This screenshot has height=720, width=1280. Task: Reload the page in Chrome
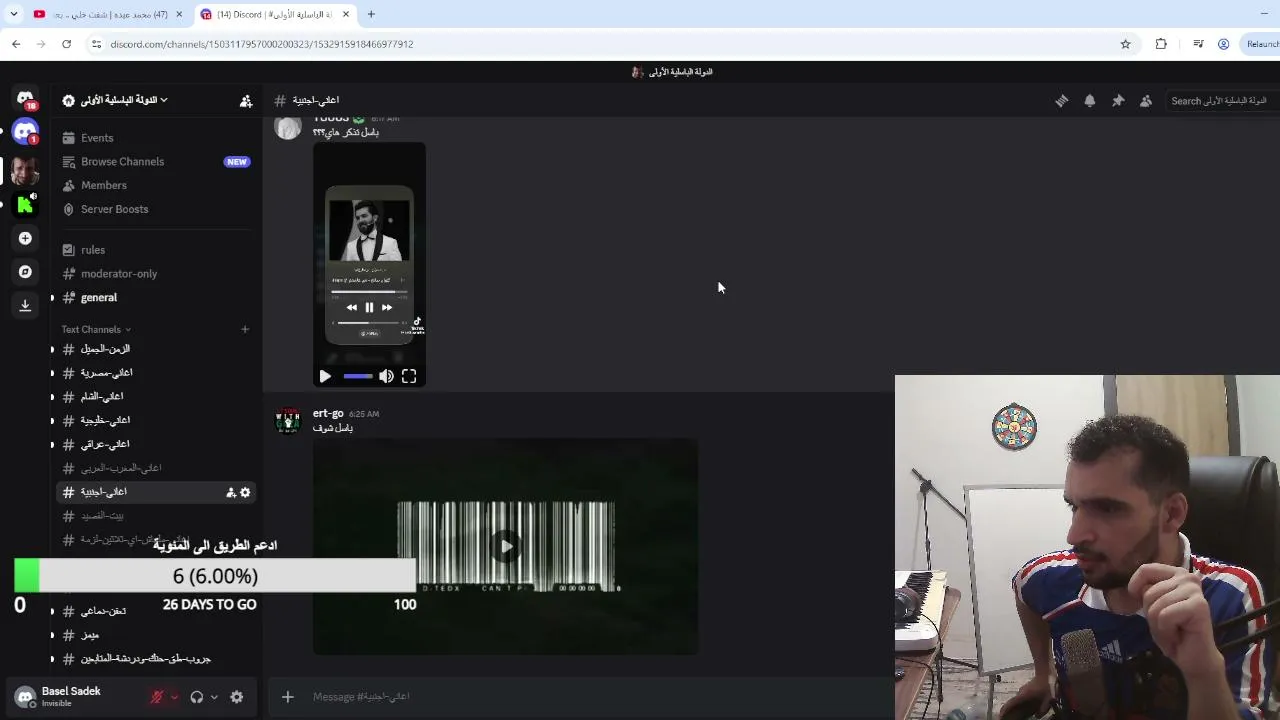[66, 44]
